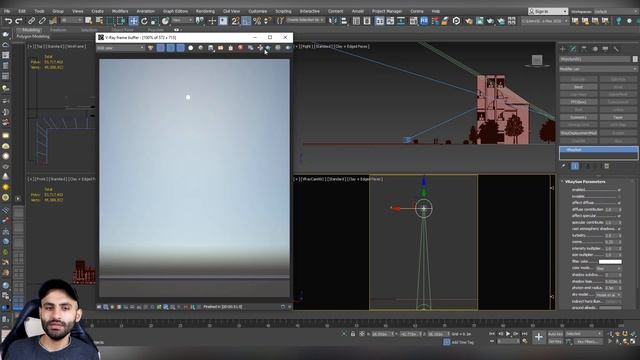
Task: Open the VRaySun filter color swatch
Action: point(610,262)
